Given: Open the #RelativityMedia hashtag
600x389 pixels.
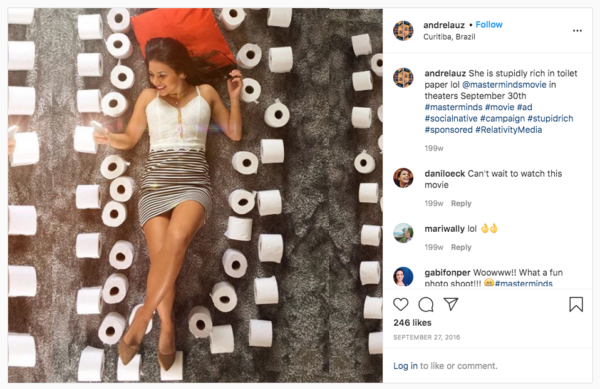Looking at the screenshot, I should (x=509, y=130).
